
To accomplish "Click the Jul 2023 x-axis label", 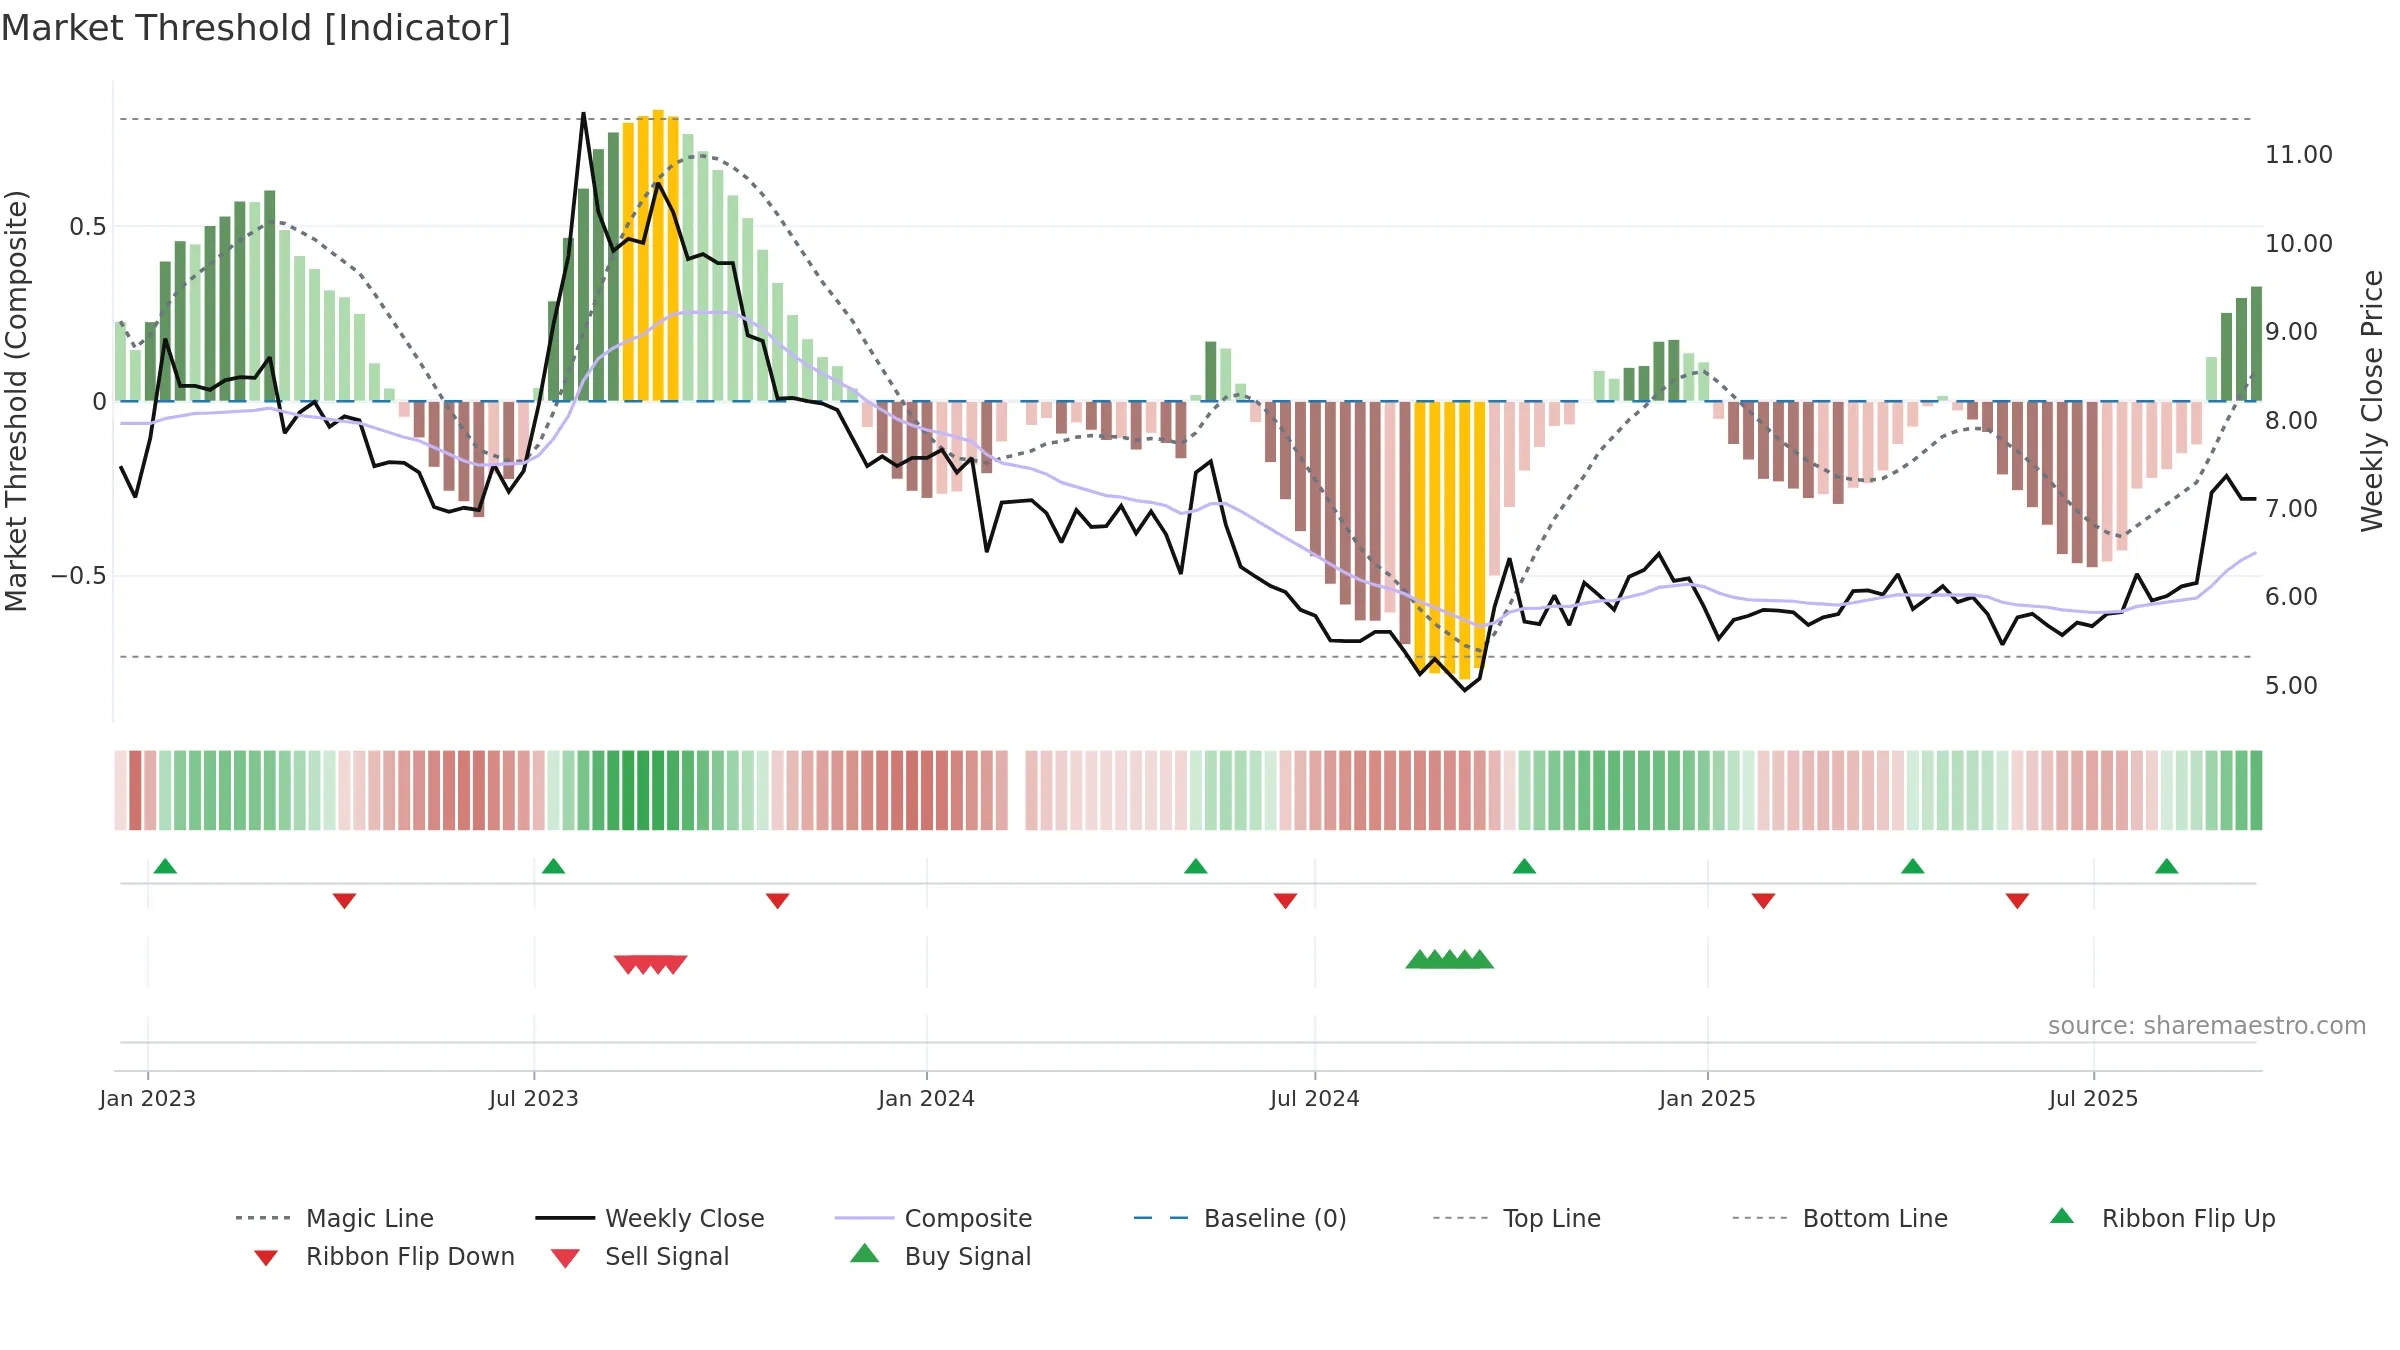I will [x=534, y=1099].
